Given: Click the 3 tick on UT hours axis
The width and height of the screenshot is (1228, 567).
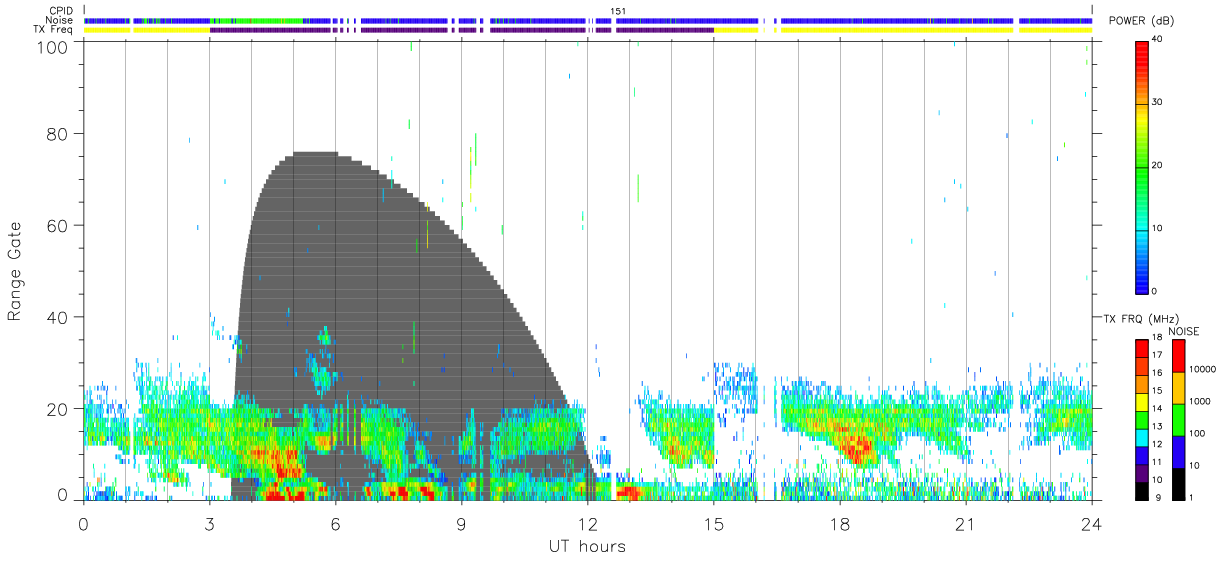Looking at the screenshot, I should [209, 522].
